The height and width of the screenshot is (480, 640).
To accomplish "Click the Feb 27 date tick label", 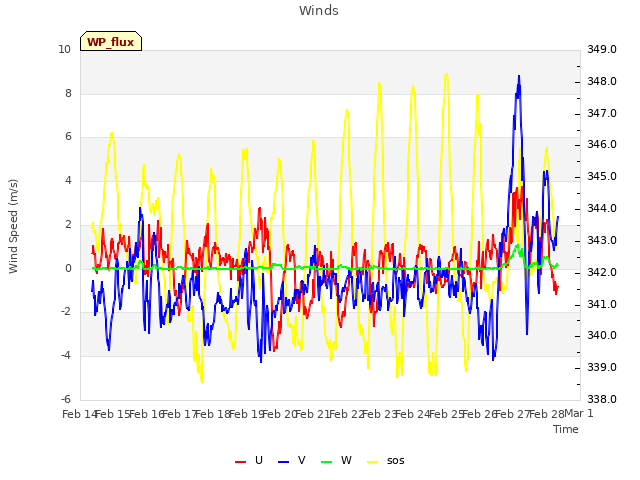I will pos(512,414).
